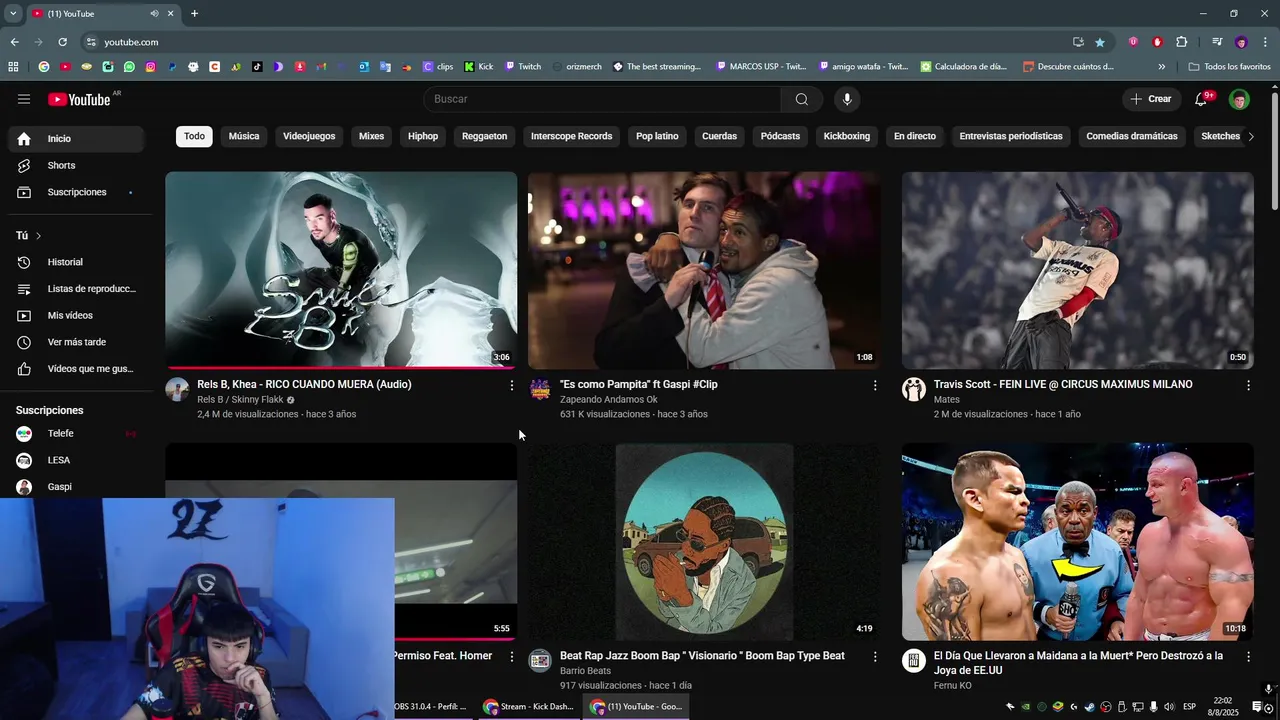Screen dimensions: 1280x720
Task: Expand the Tú section chevron
Action: [x=38, y=236]
